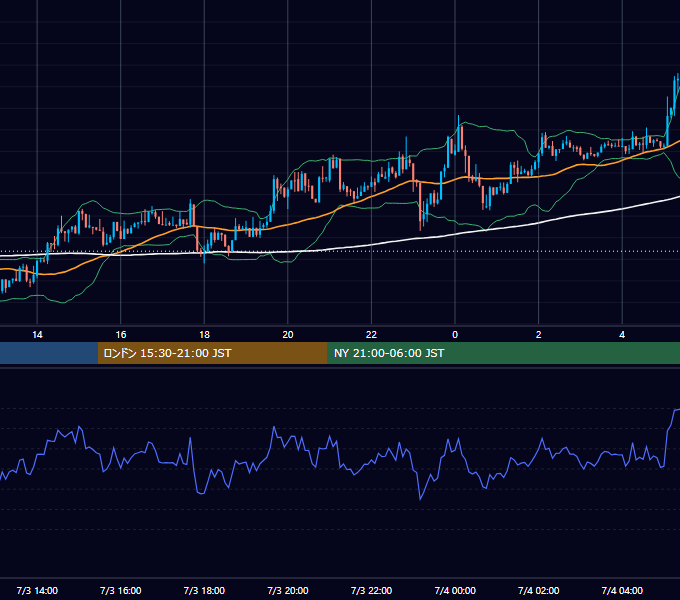Viewport: 680px width, 600px height.
Task: Click the NY 21:00-06:00 JST session bar
Action: pos(503,353)
